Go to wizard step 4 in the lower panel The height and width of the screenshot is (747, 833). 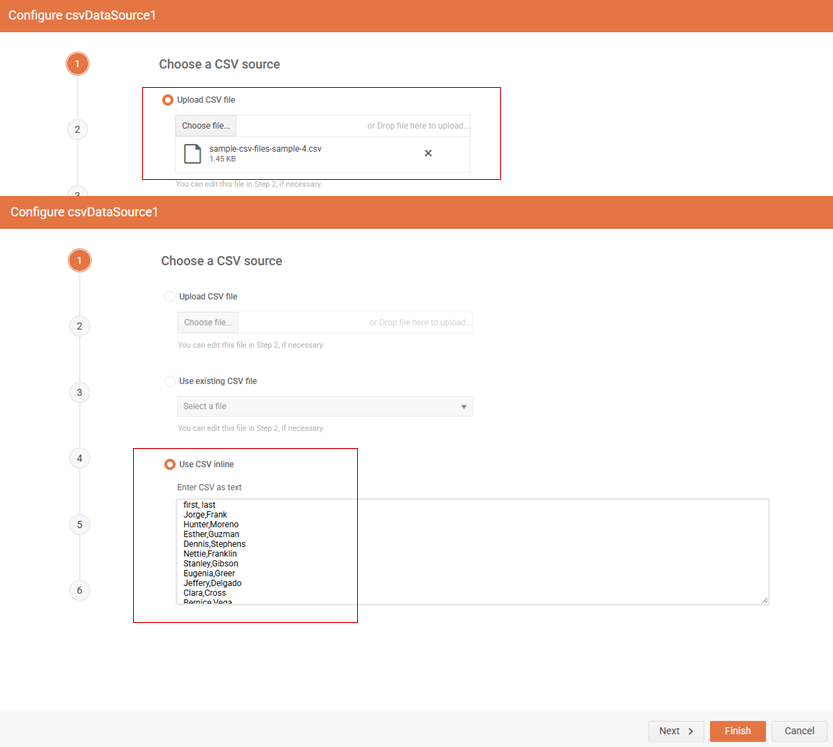pos(80,458)
